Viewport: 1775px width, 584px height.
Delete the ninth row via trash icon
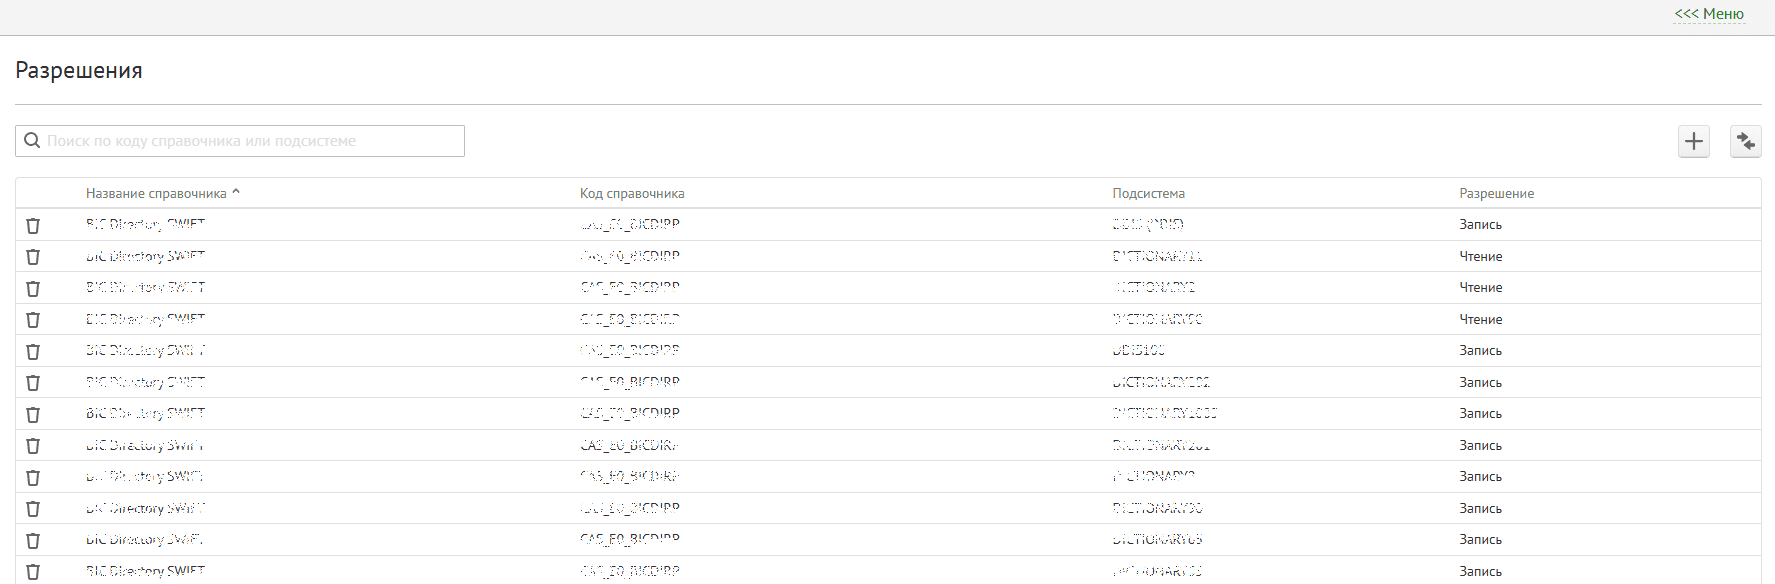pos(33,477)
